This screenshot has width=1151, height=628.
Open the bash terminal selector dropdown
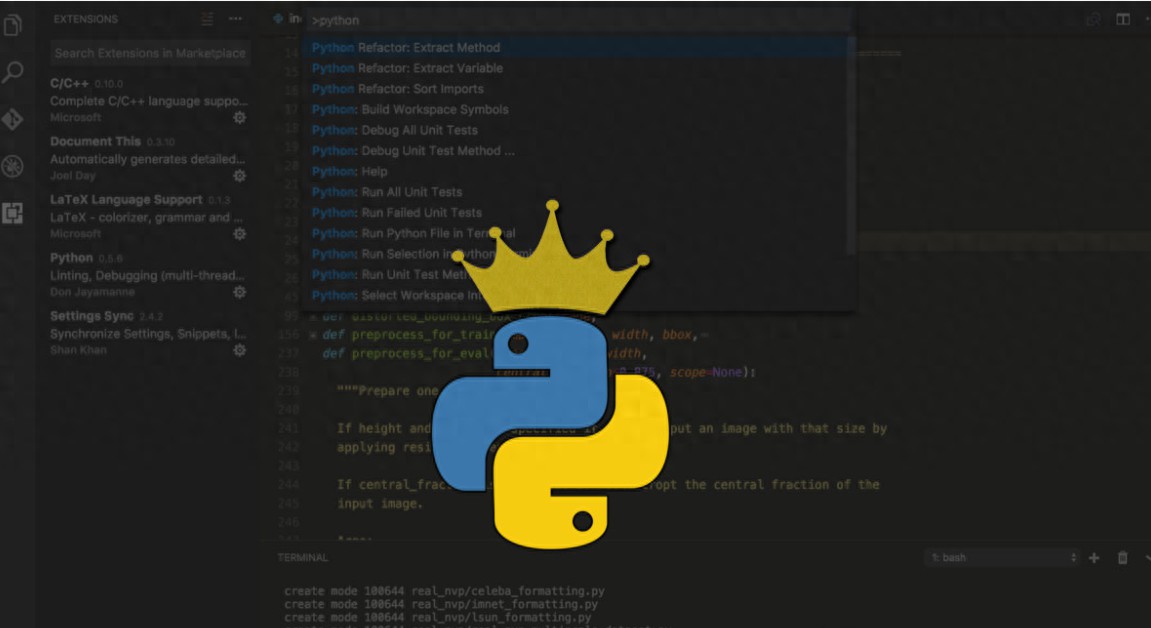coord(1003,558)
